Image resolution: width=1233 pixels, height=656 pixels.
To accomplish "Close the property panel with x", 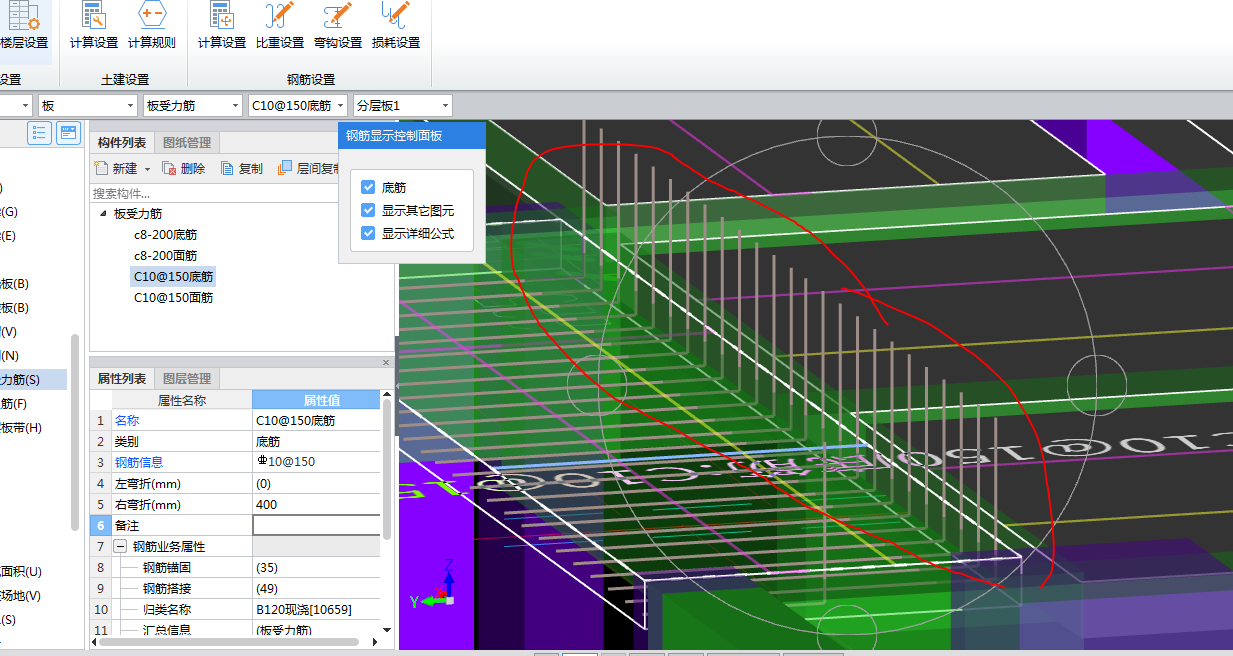I will (x=386, y=362).
